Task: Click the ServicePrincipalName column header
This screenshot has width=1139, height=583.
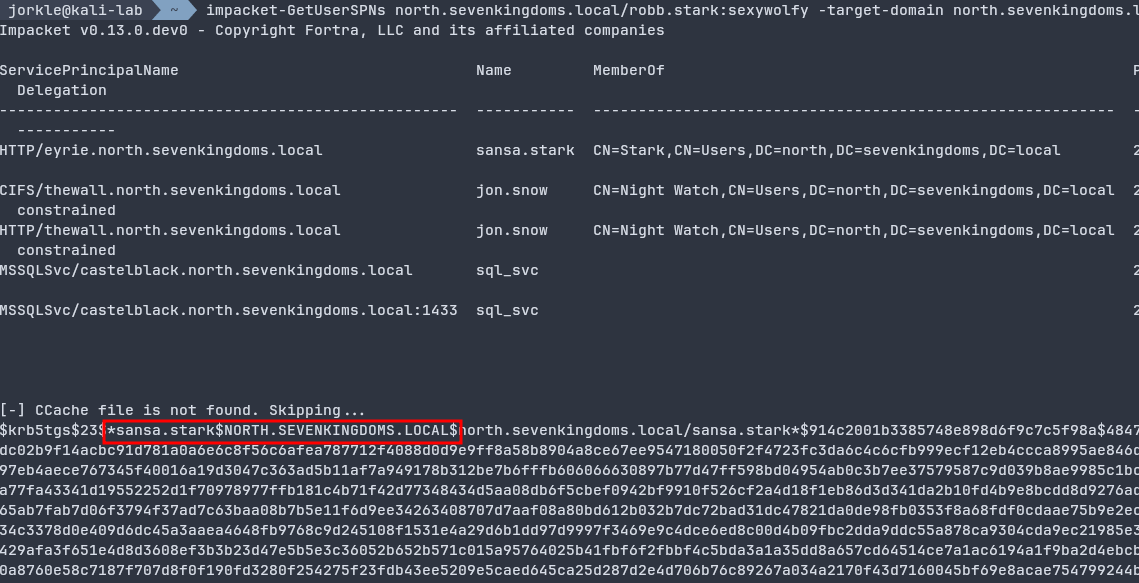Action: point(89,70)
